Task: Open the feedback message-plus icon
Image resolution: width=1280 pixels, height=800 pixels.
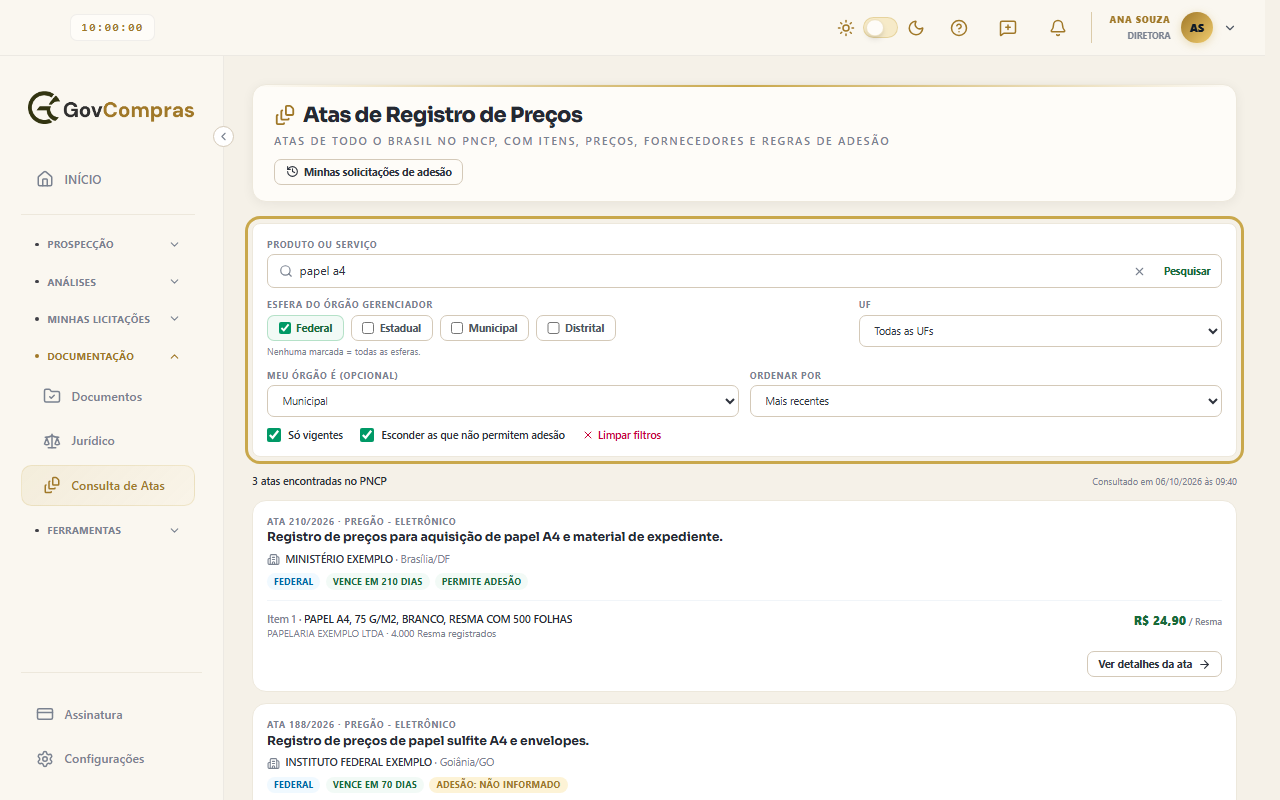Action: [1008, 28]
